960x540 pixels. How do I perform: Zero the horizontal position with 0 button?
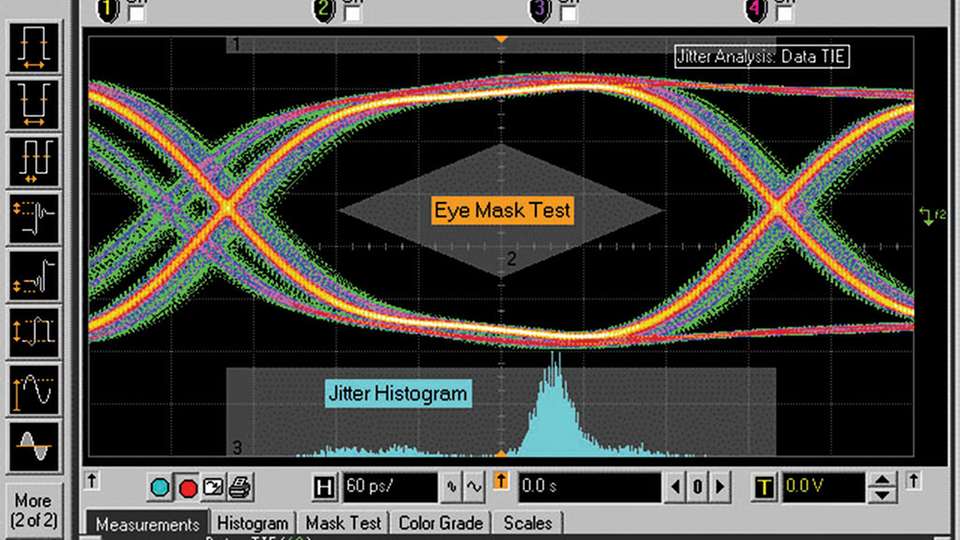pos(699,488)
